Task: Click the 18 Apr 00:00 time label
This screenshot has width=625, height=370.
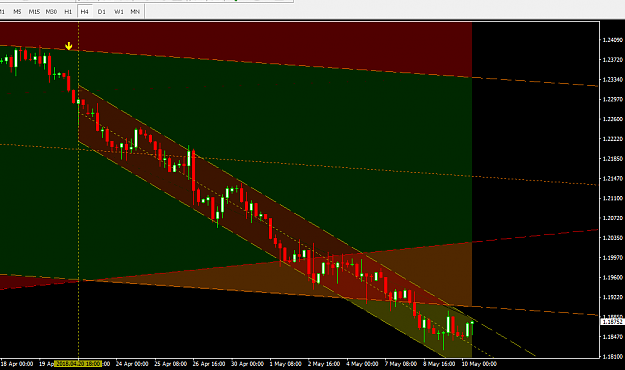Action: tap(17, 364)
